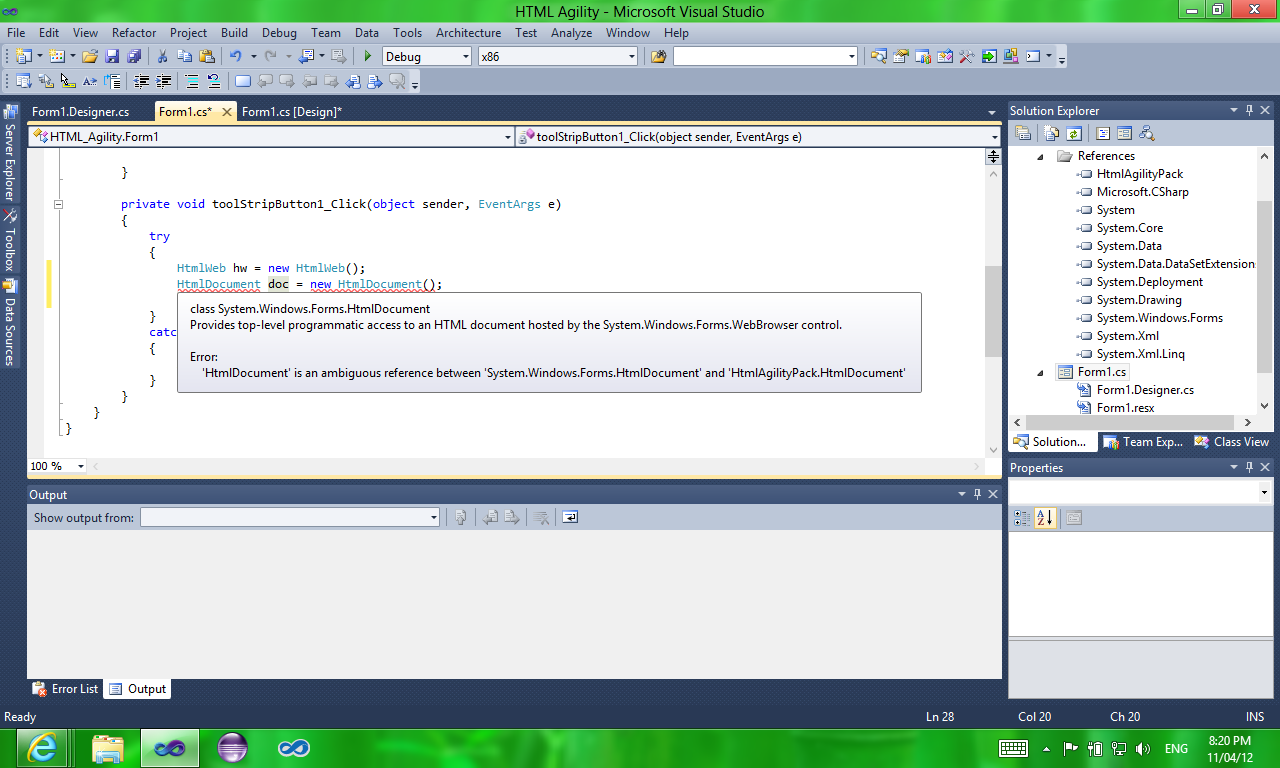Click the Save All toolbar icon
Viewport: 1280px width, 768px height.
click(133, 57)
